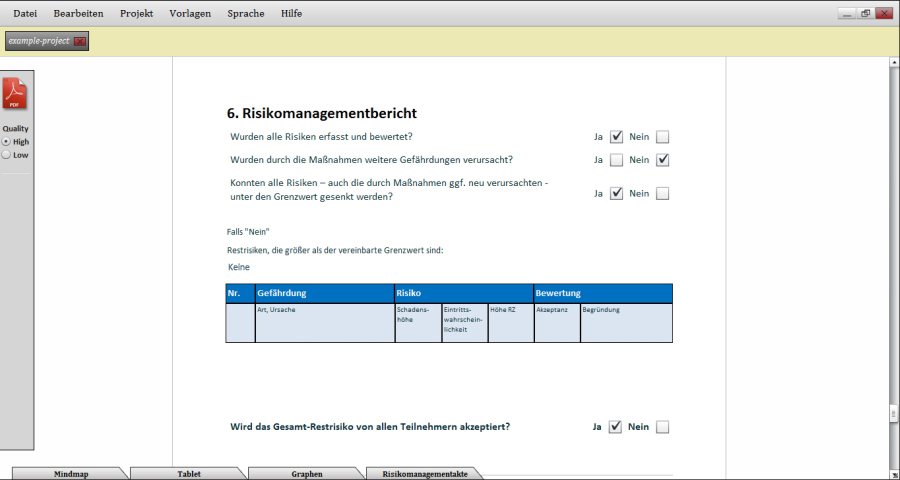The width and height of the screenshot is (900, 480).
Task: Uncheck Ja for Gesamt-Restrisiko akzeptiert
Action: point(615,427)
